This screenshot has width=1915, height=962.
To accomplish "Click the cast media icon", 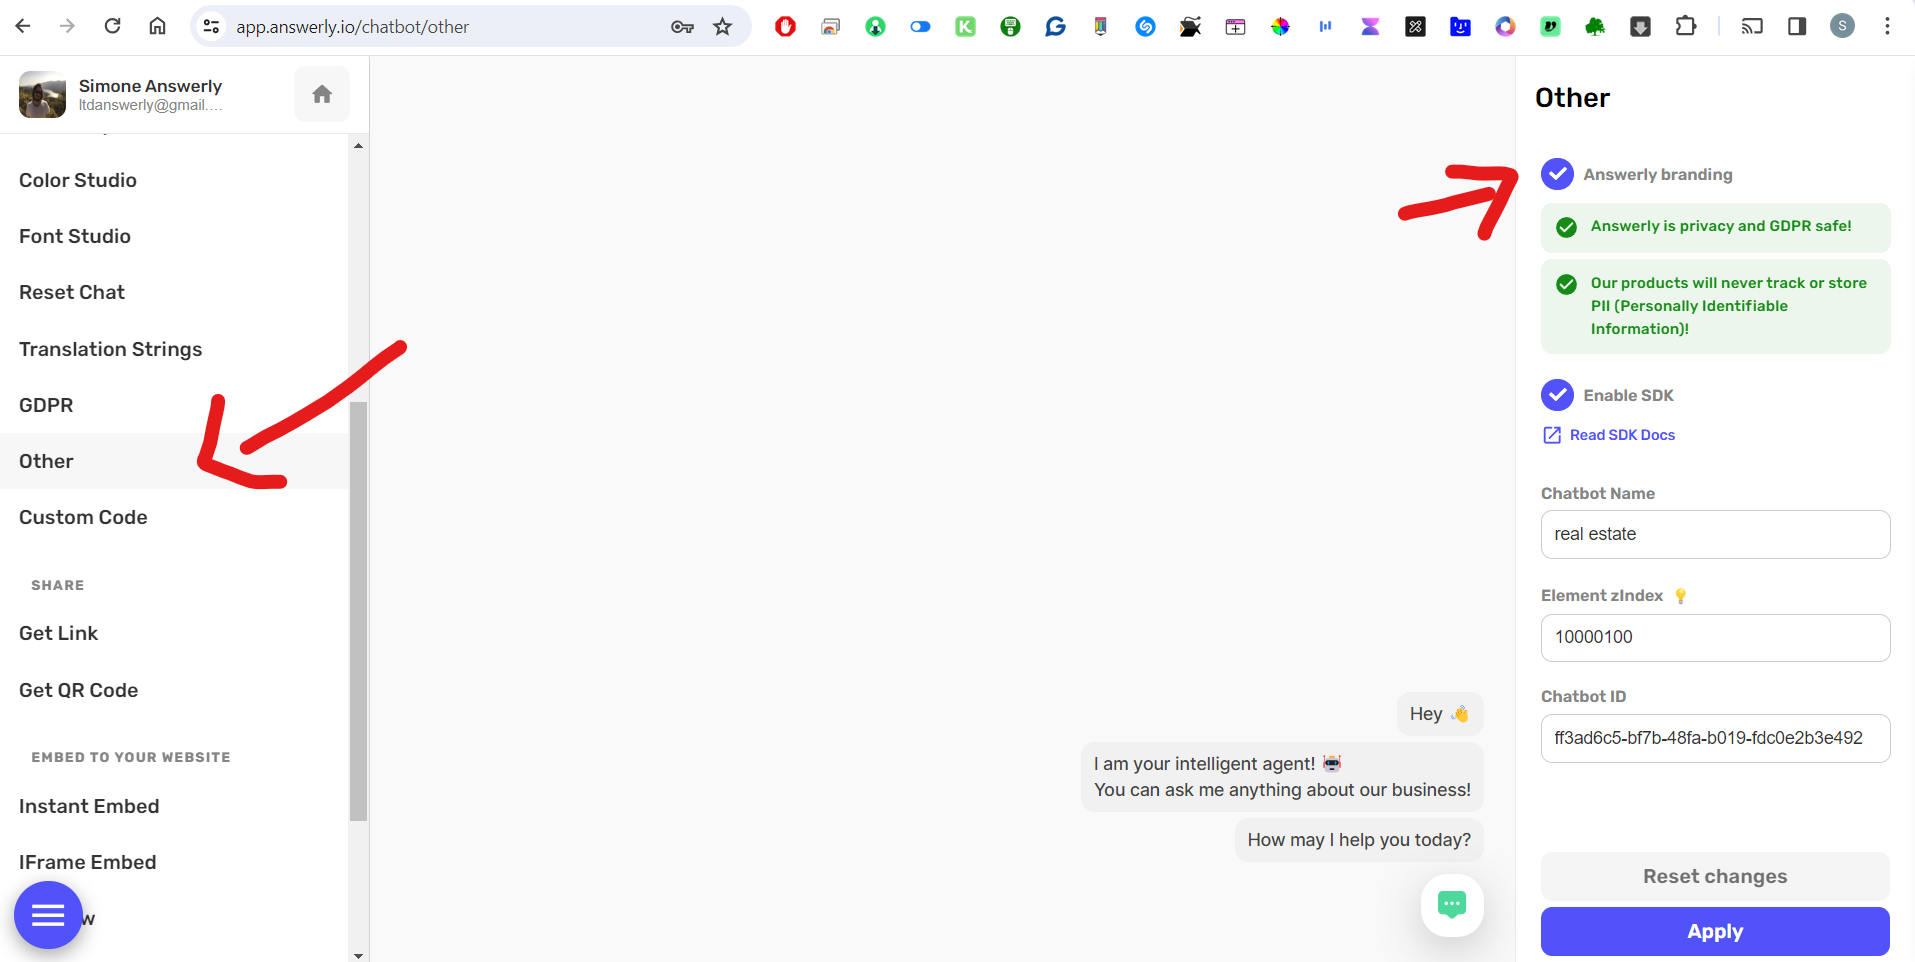I will [1752, 27].
